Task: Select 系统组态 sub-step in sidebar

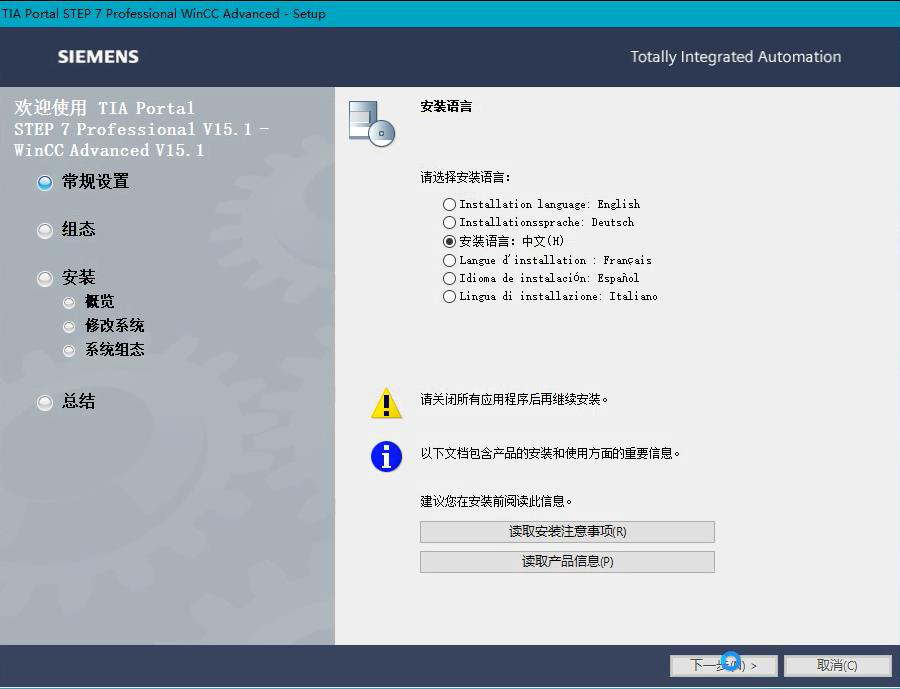Action: [x=103, y=350]
